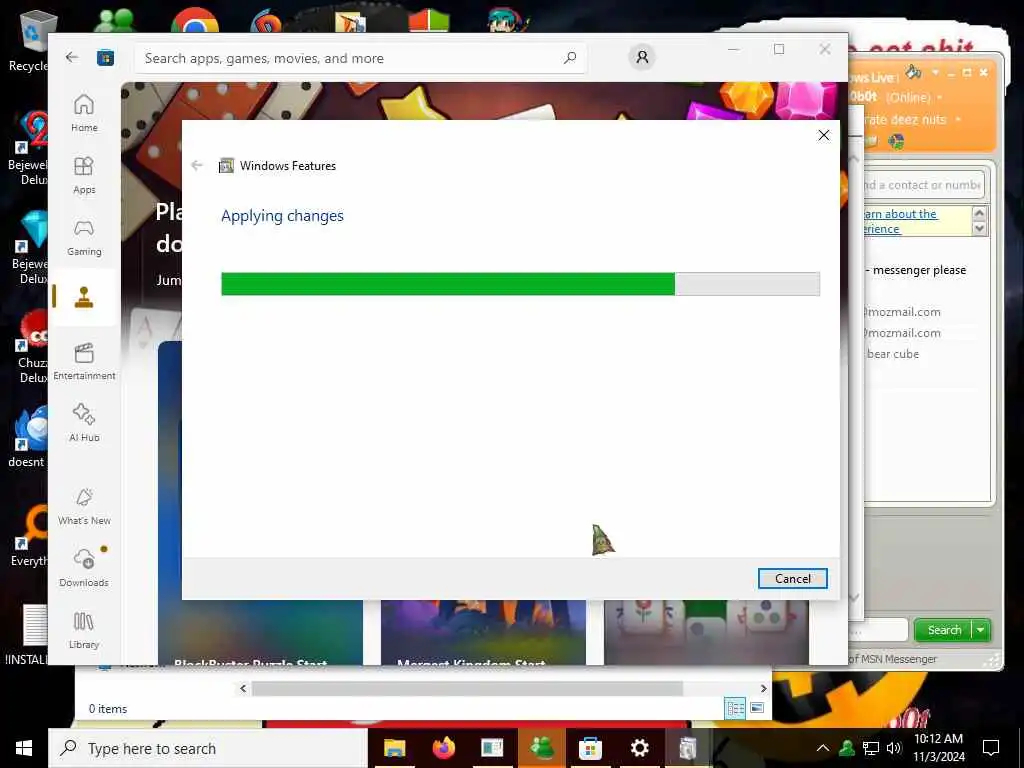Open Firefox from the taskbar
This screenshot has height=768, width=1024.
(443, 748)
